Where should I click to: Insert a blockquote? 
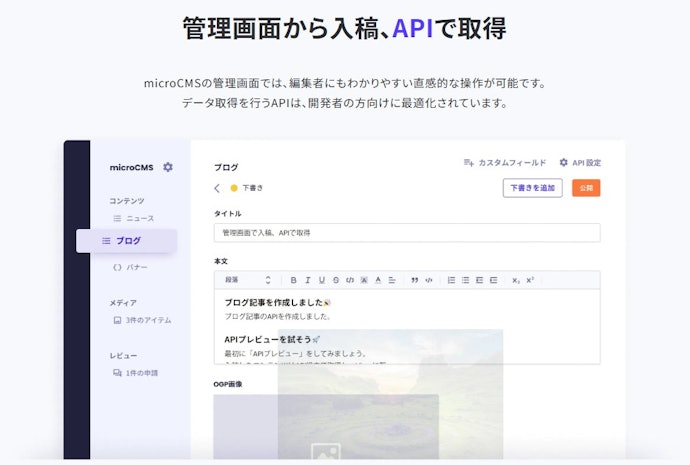pos(415,280)
